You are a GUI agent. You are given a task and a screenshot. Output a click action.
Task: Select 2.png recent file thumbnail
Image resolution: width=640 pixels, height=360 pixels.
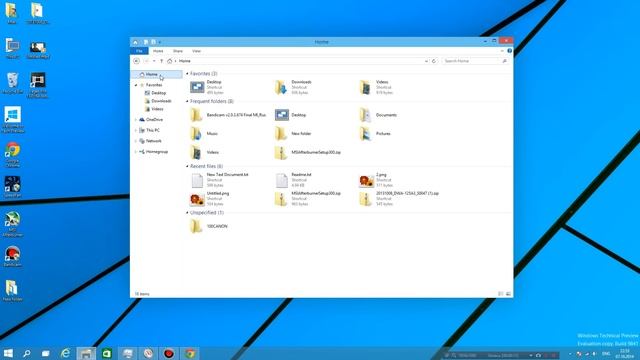tap(366, 180)
